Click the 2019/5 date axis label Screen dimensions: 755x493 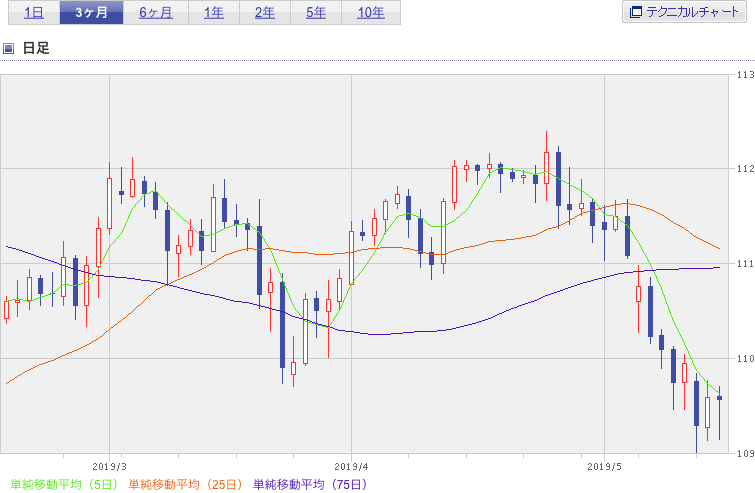604,467
